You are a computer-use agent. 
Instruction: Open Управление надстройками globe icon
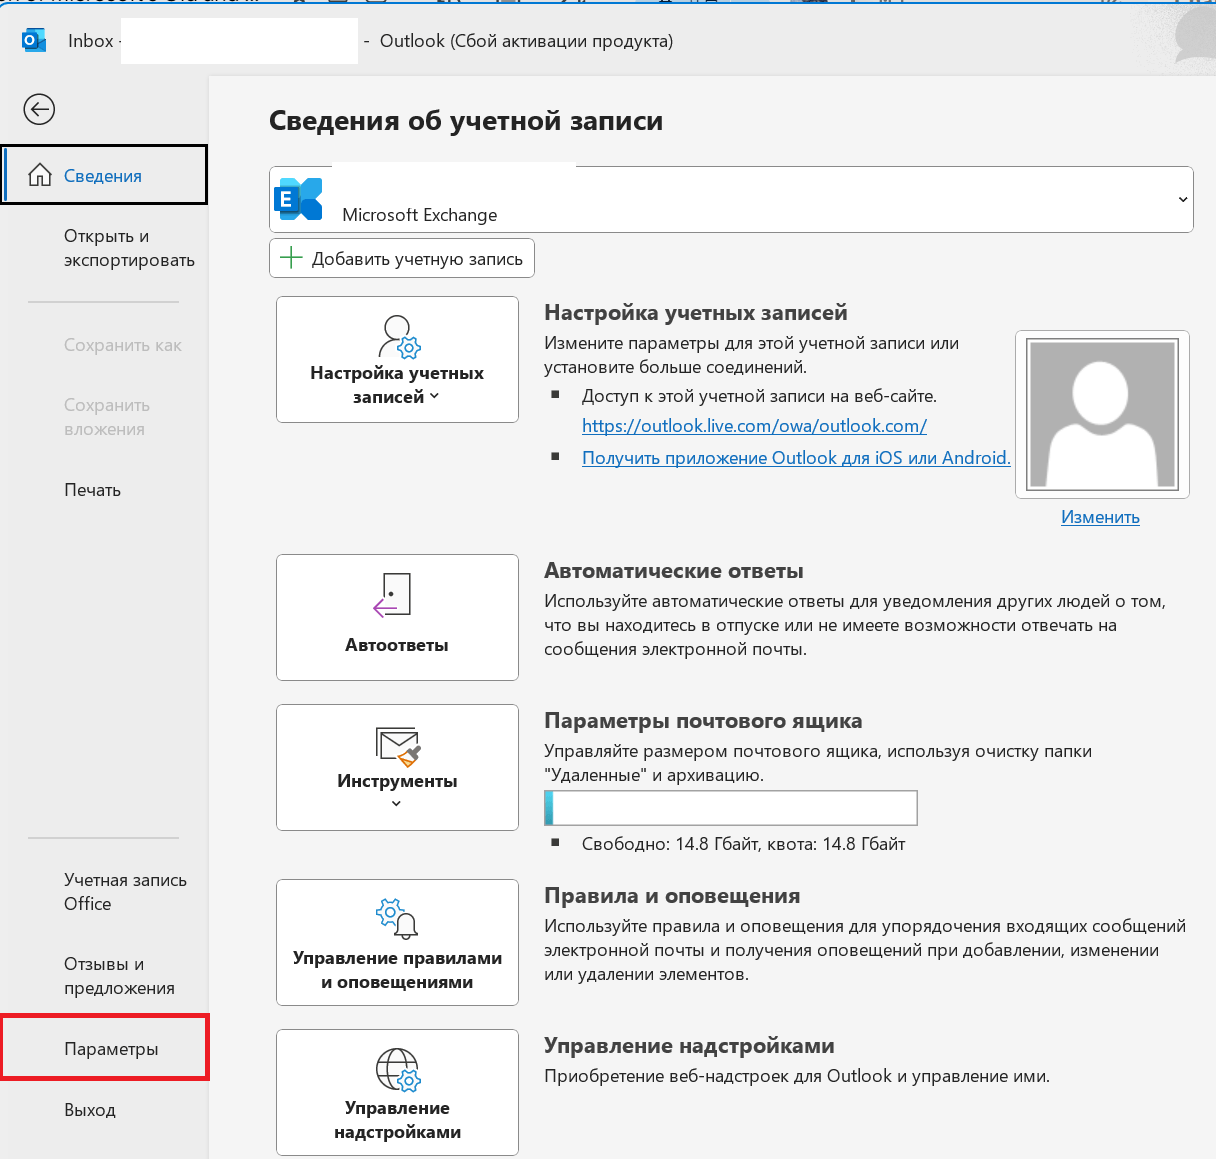(396, 1068)
